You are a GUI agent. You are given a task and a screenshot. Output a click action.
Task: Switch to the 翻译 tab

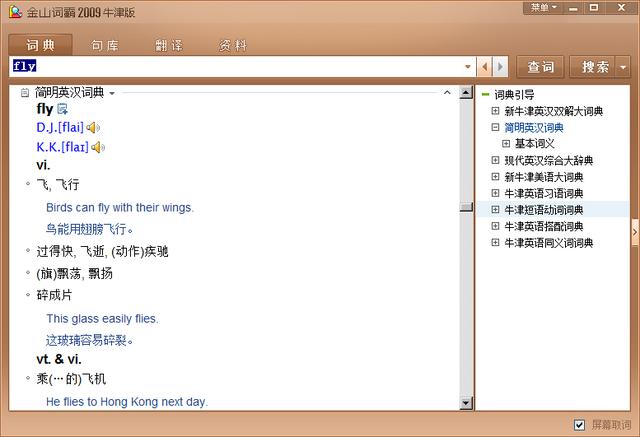(x=169, y=45)
